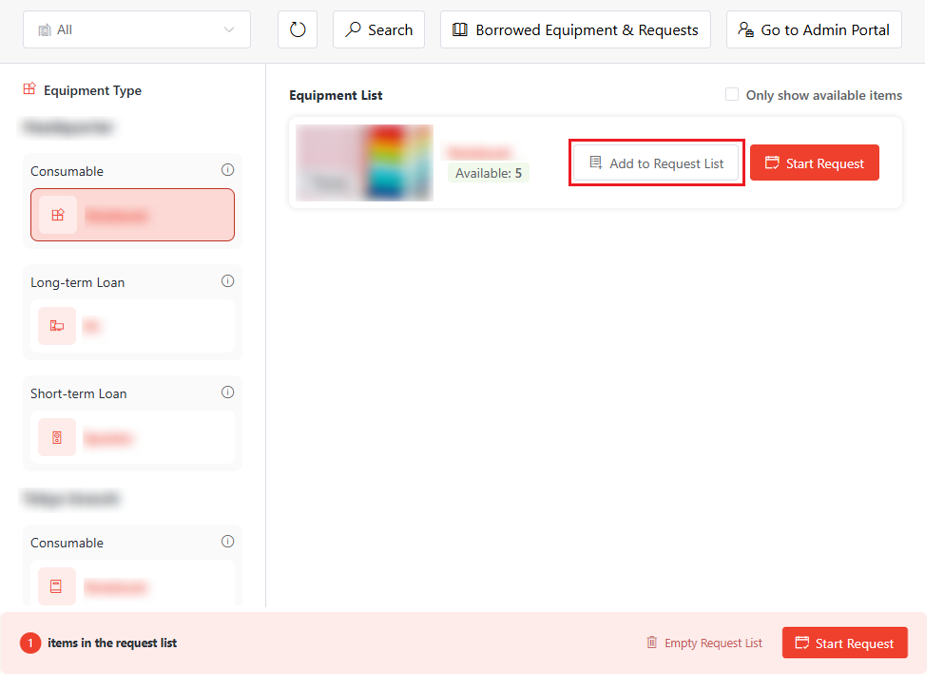Click Empty Request List link
The width and height of the screenshot is (927, 674).
[x=704, y=643]
